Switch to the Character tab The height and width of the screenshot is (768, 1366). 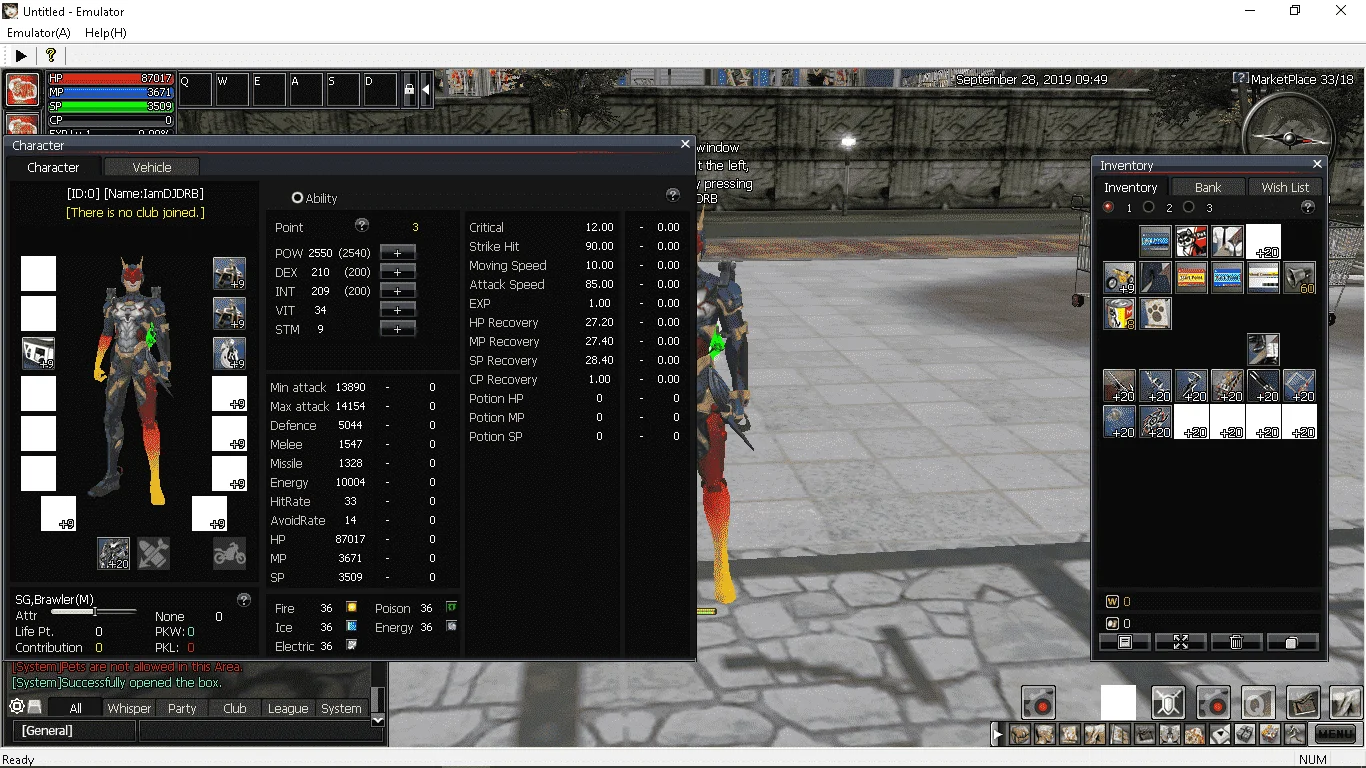(x=53, y=167)
